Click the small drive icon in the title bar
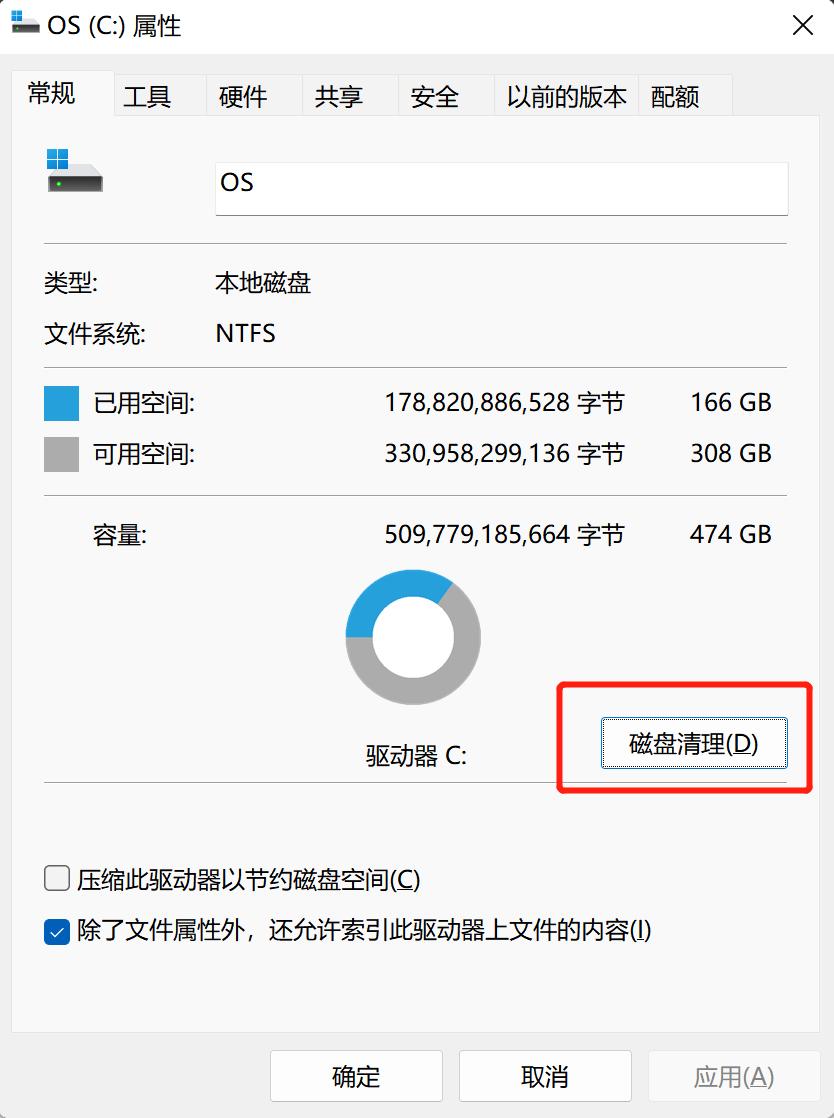Screen dimensions: 834x1118 [25, 25]
